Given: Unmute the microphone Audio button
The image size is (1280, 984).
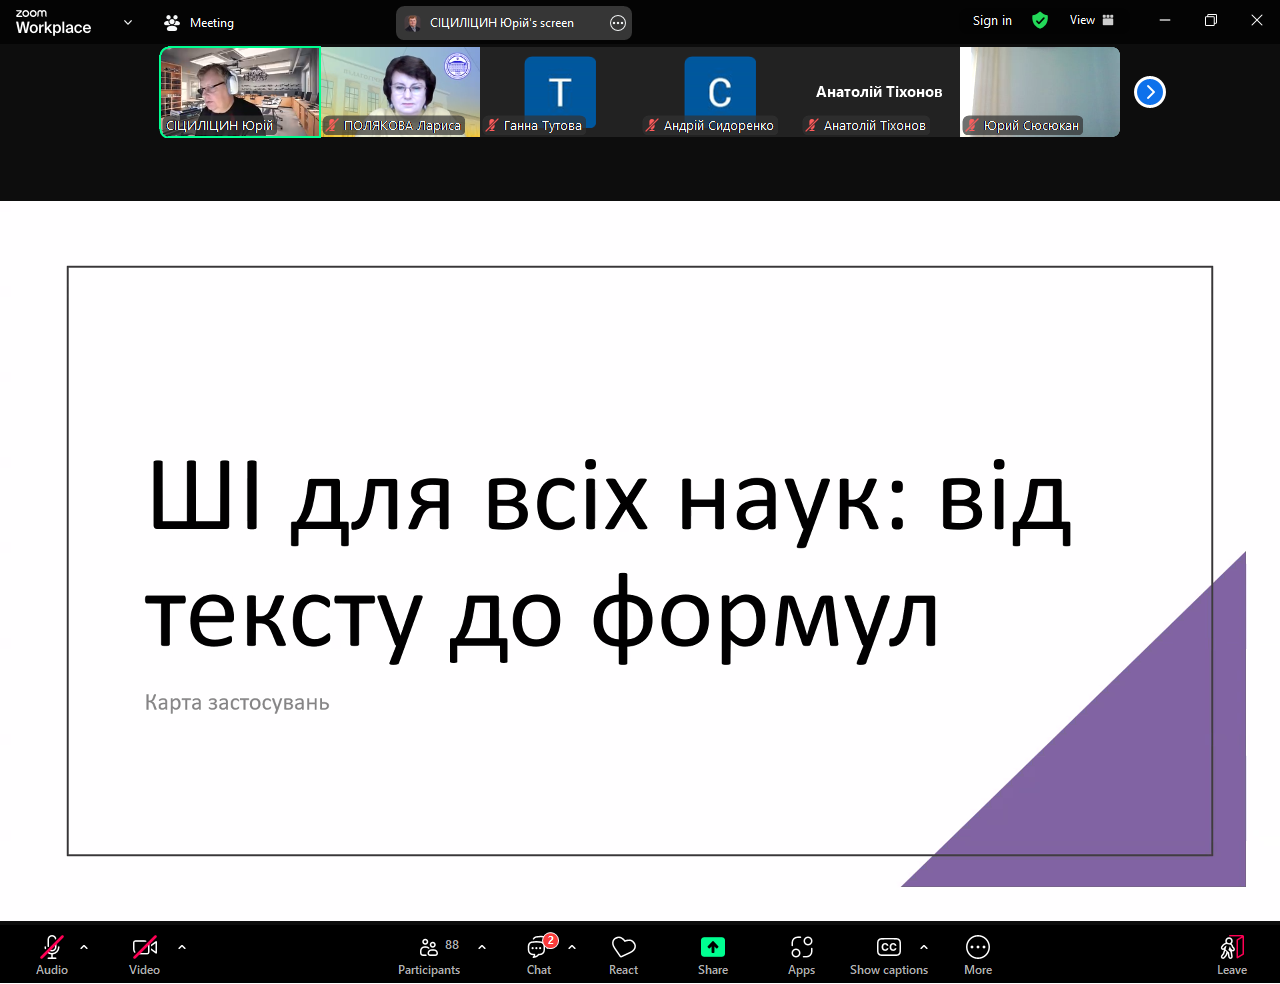Looking at the screenshot, I should point(52,955).
